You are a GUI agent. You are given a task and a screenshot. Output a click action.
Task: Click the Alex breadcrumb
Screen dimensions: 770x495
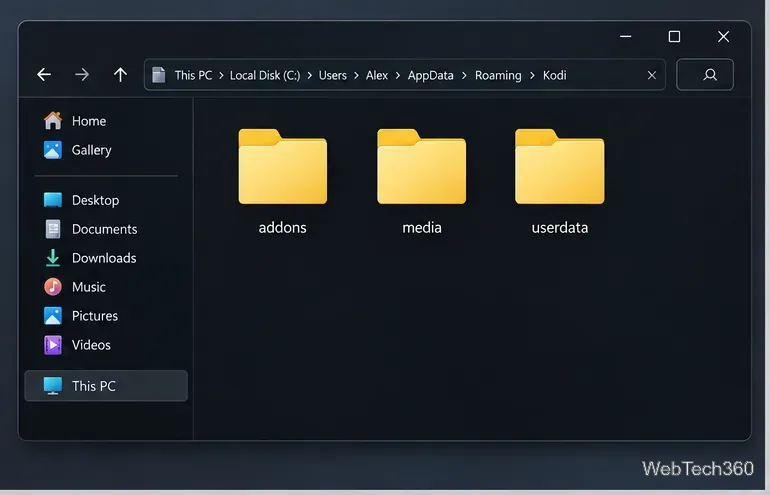coord(377,75)
